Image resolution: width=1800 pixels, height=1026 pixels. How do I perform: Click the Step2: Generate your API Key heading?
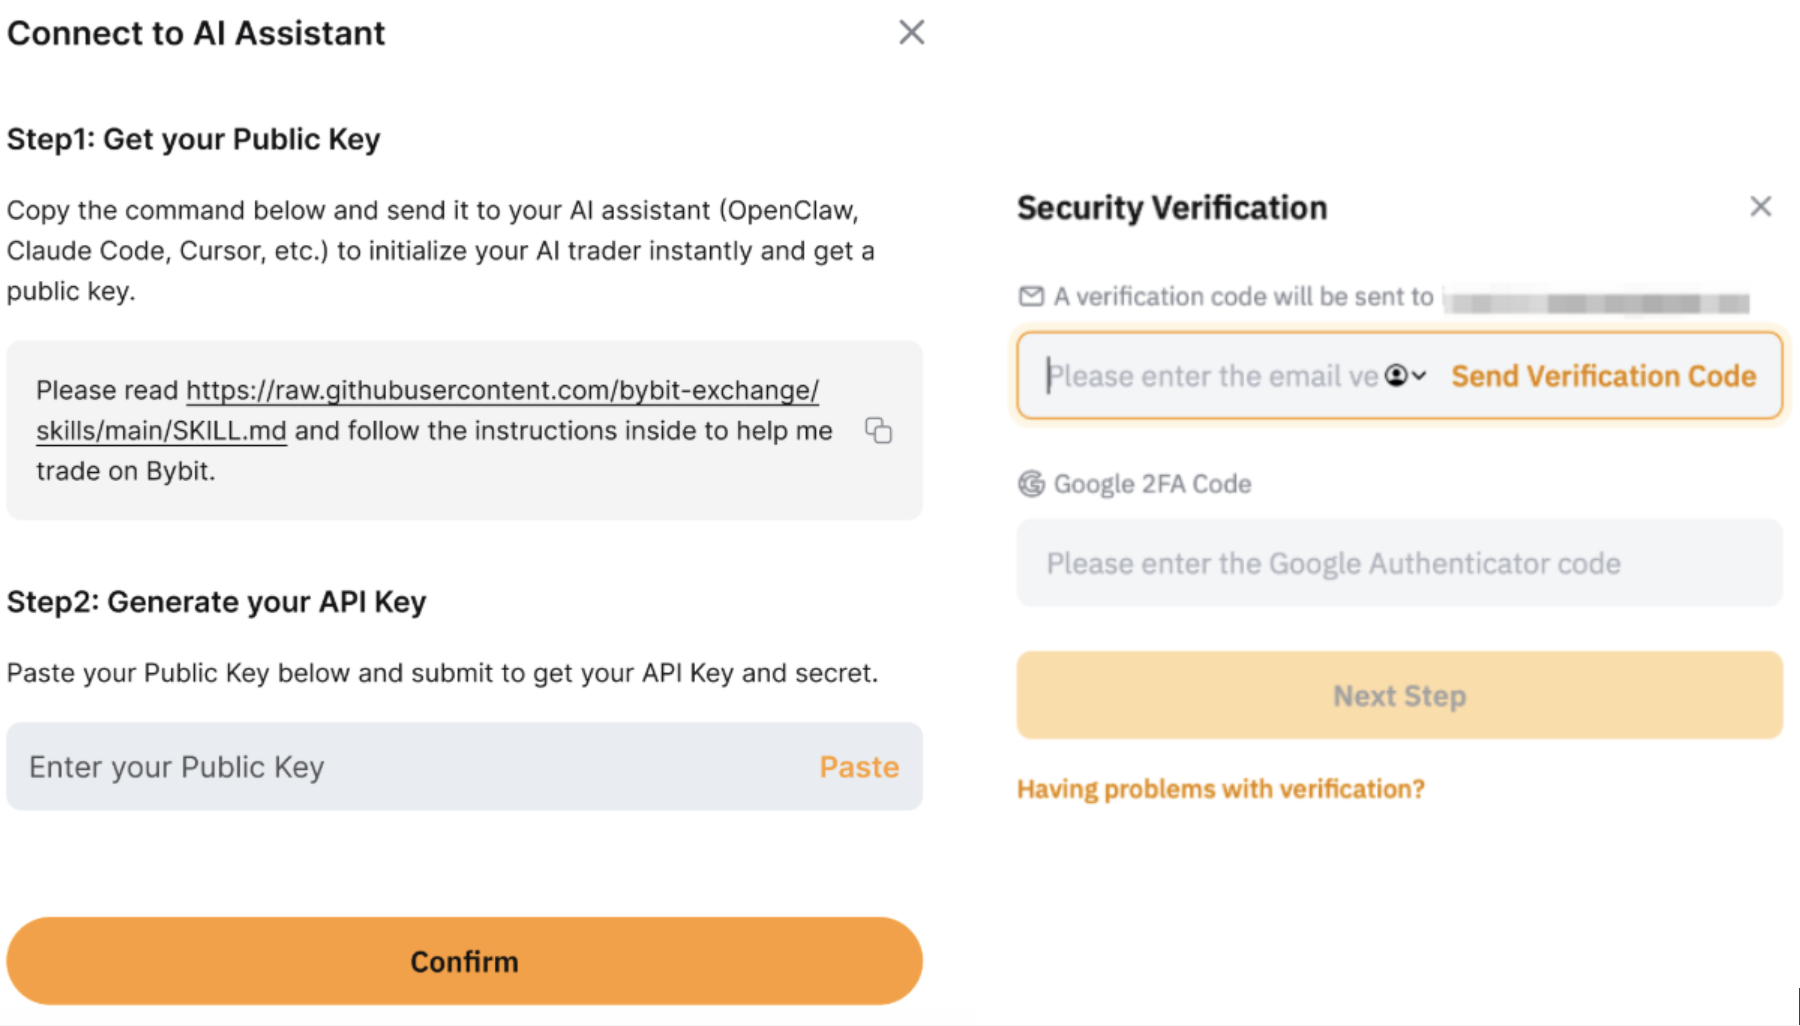tap(217, 602)
